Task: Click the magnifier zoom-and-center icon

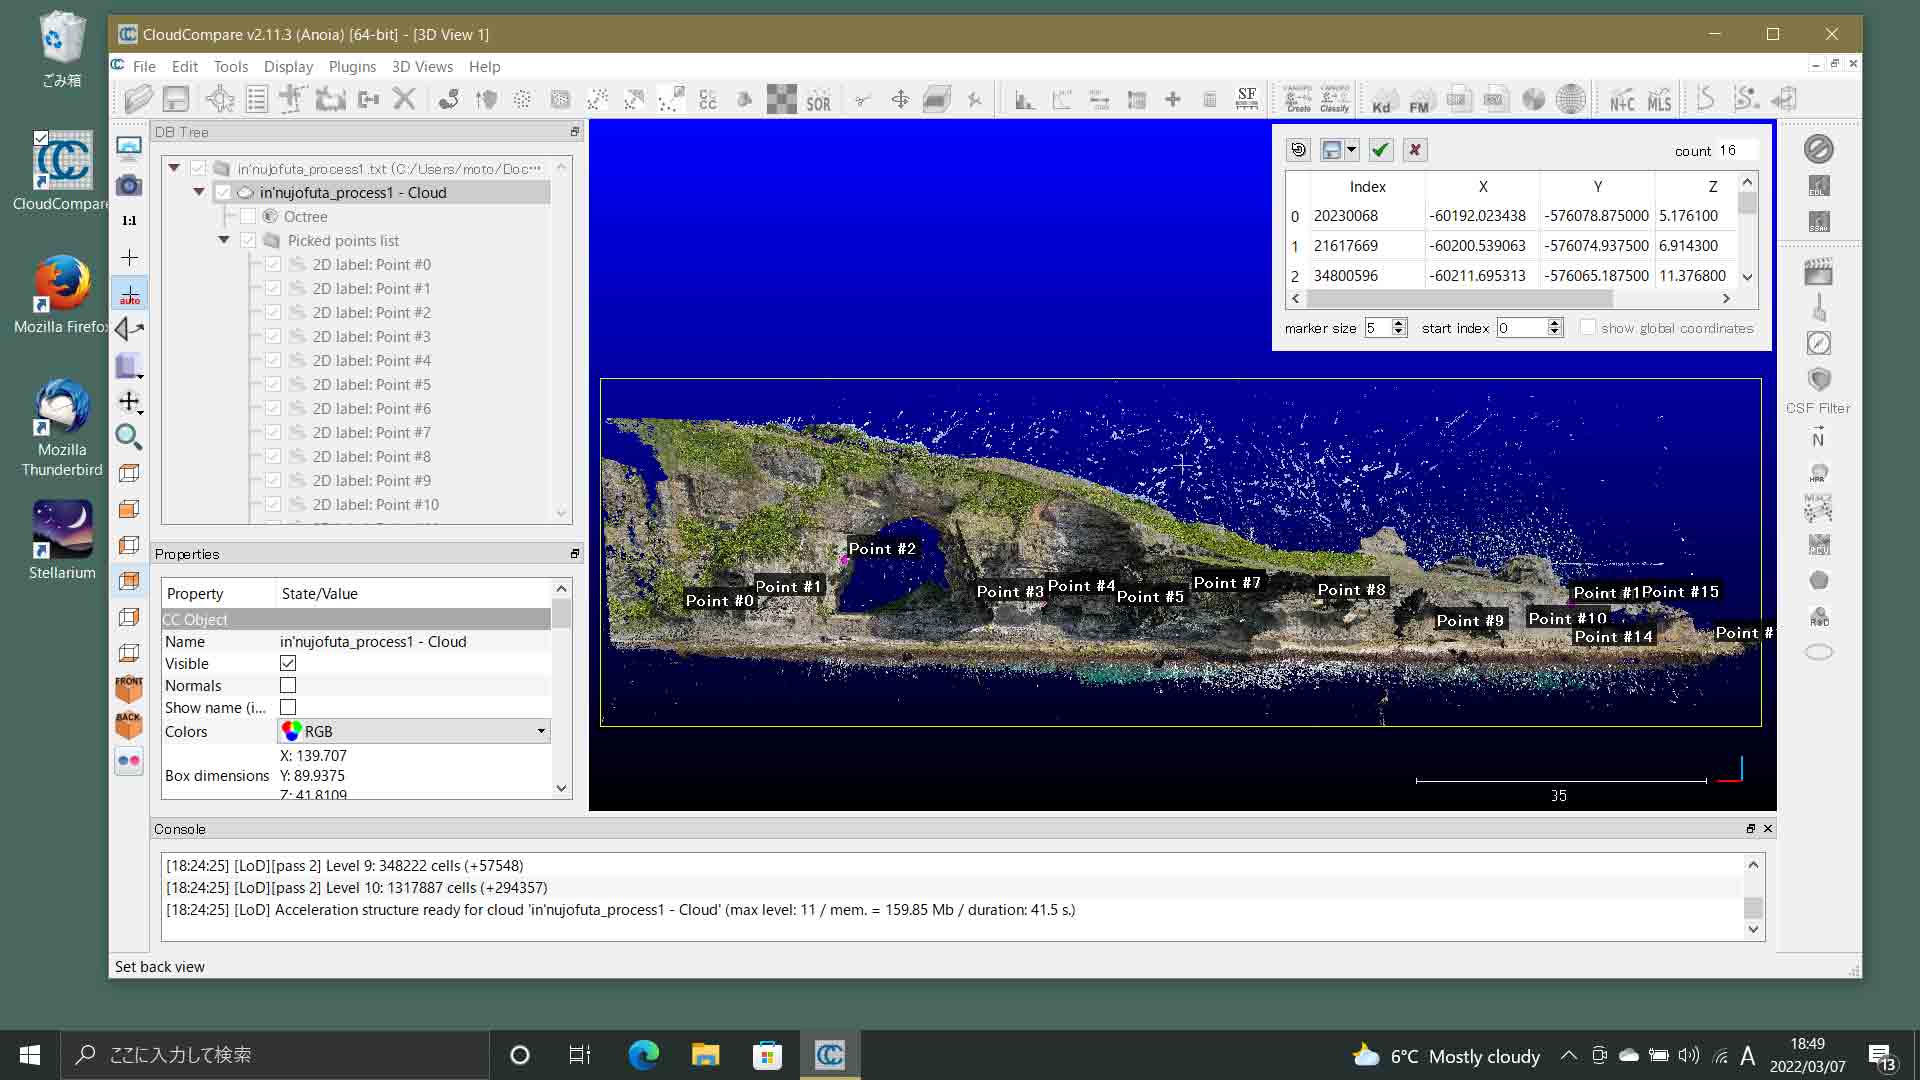Action: point(129,437)
